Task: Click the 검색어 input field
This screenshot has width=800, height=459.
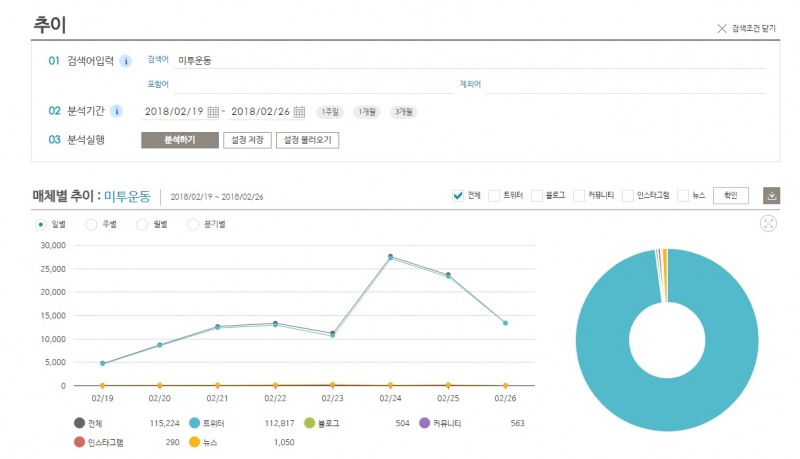Action: (470, 60)
